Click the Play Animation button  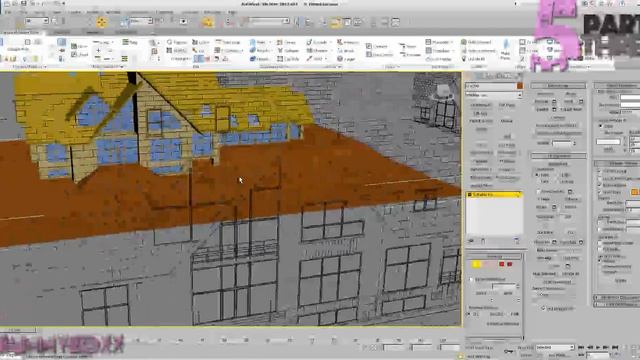coord(598,347)
